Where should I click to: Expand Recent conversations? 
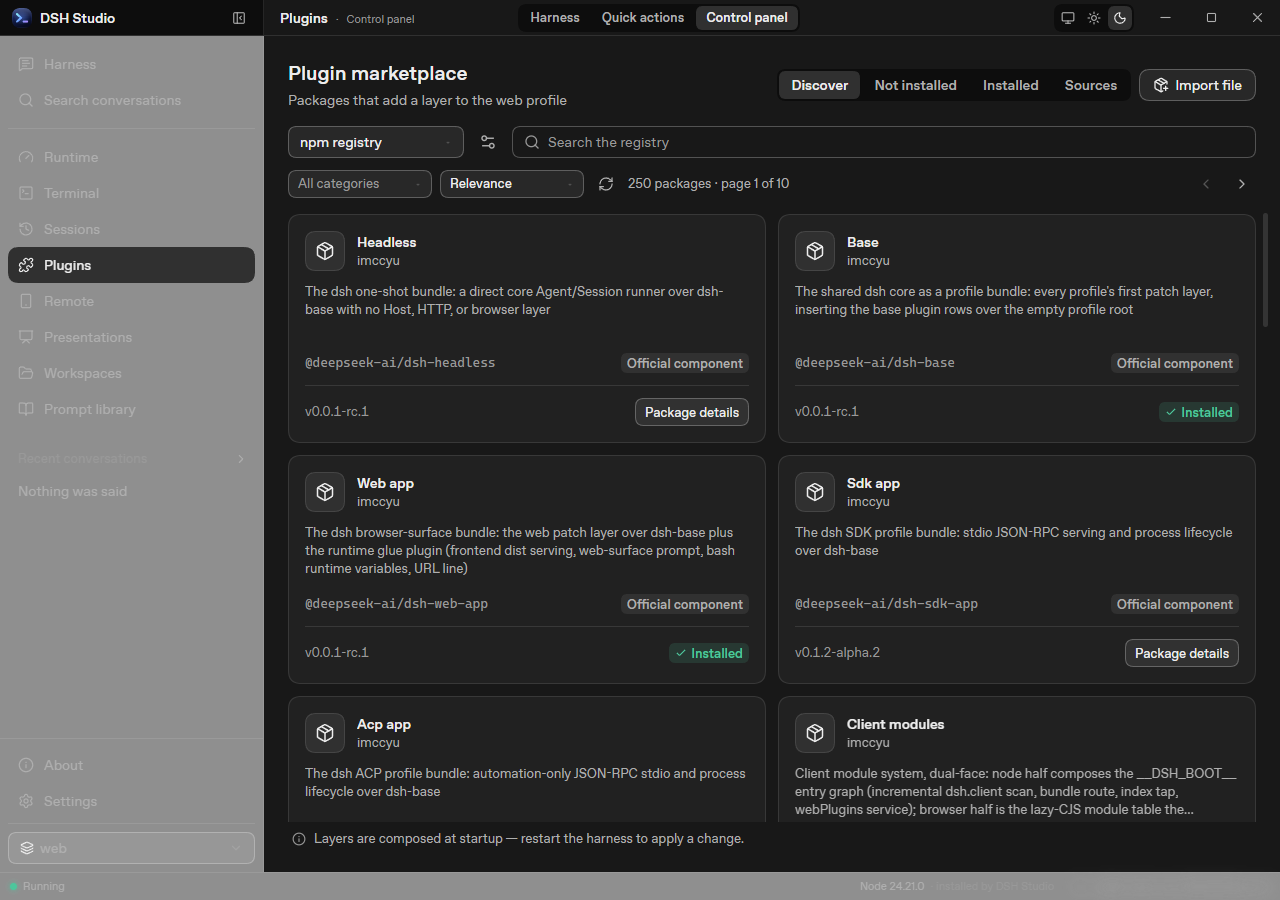point(131,458)
